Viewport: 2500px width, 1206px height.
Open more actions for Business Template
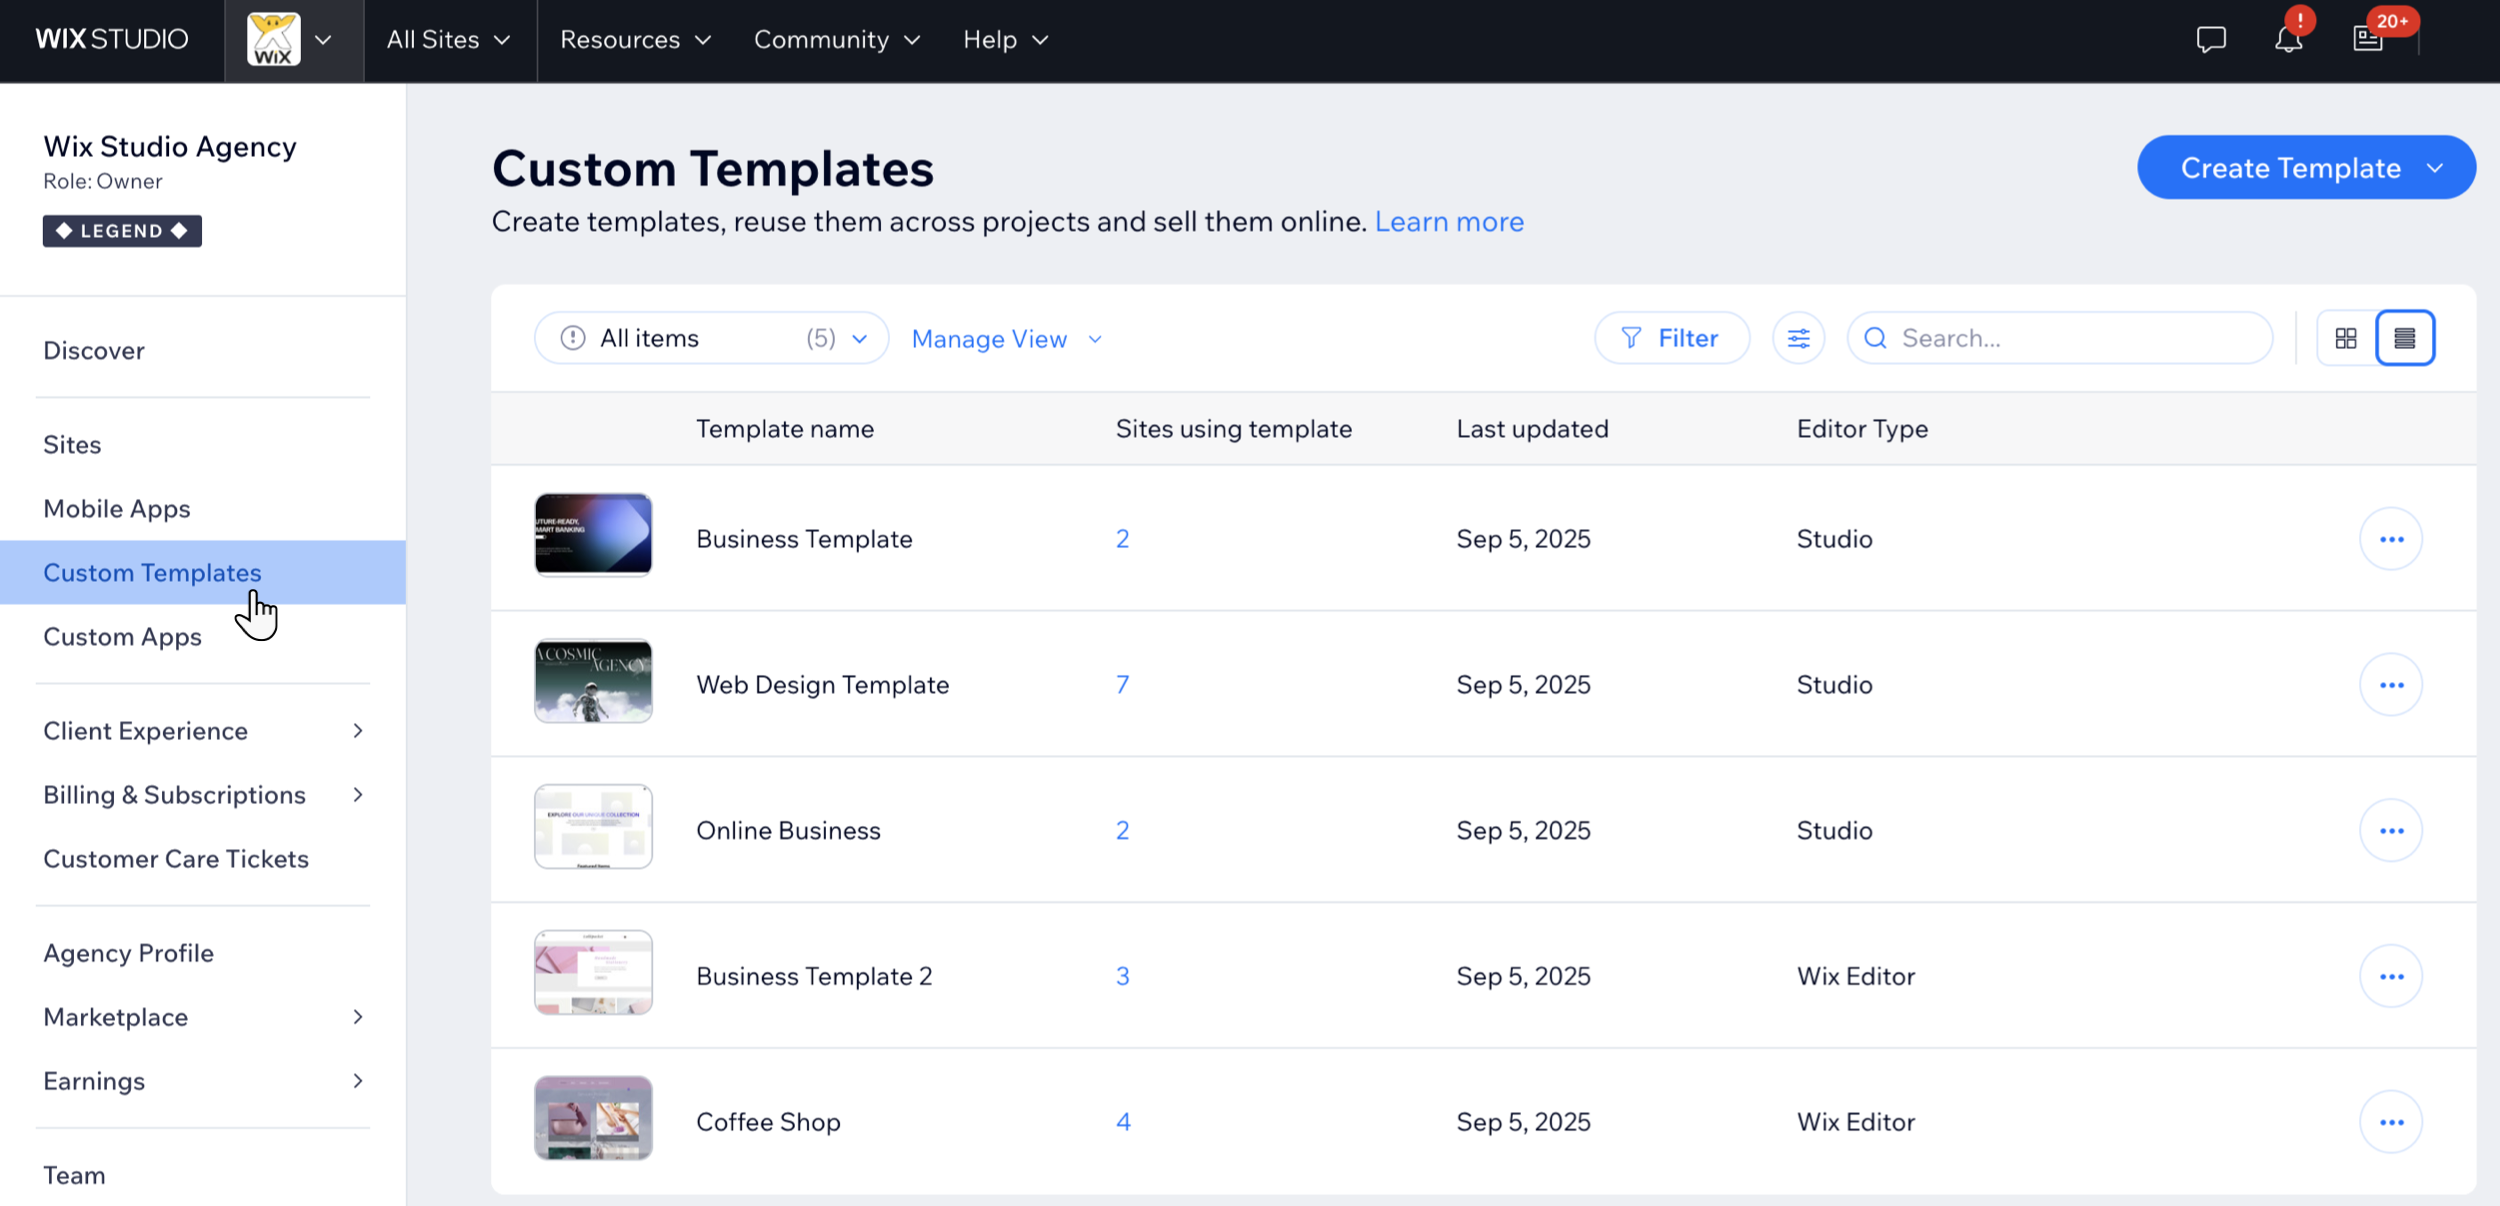point(2391,539)
